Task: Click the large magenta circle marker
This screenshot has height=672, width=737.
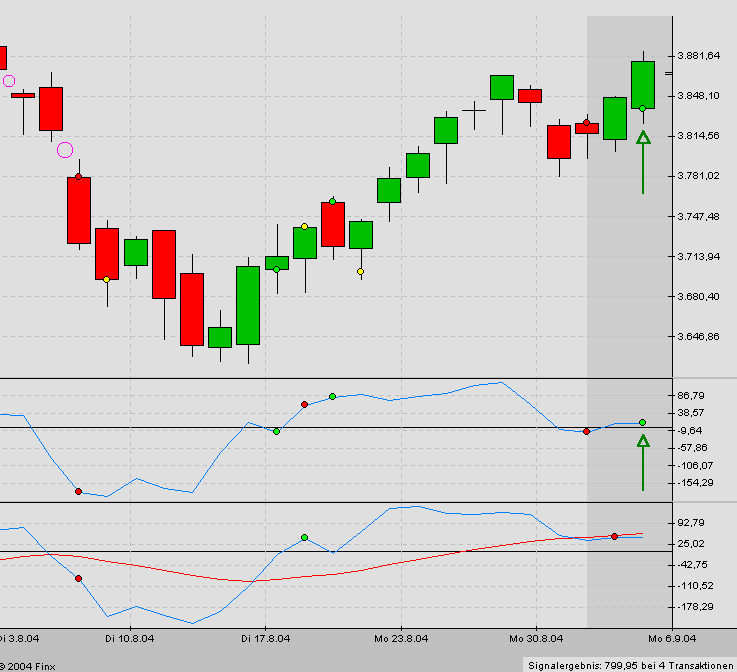Action: click(65, 150)
